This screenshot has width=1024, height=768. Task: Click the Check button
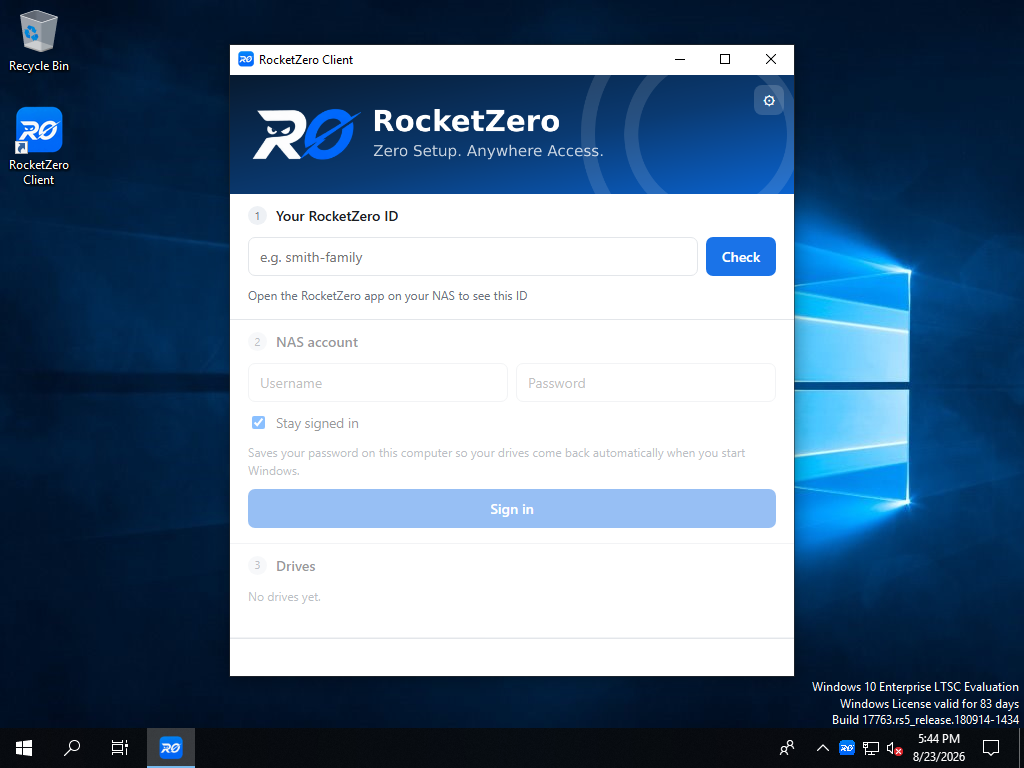tap(741, 257)
